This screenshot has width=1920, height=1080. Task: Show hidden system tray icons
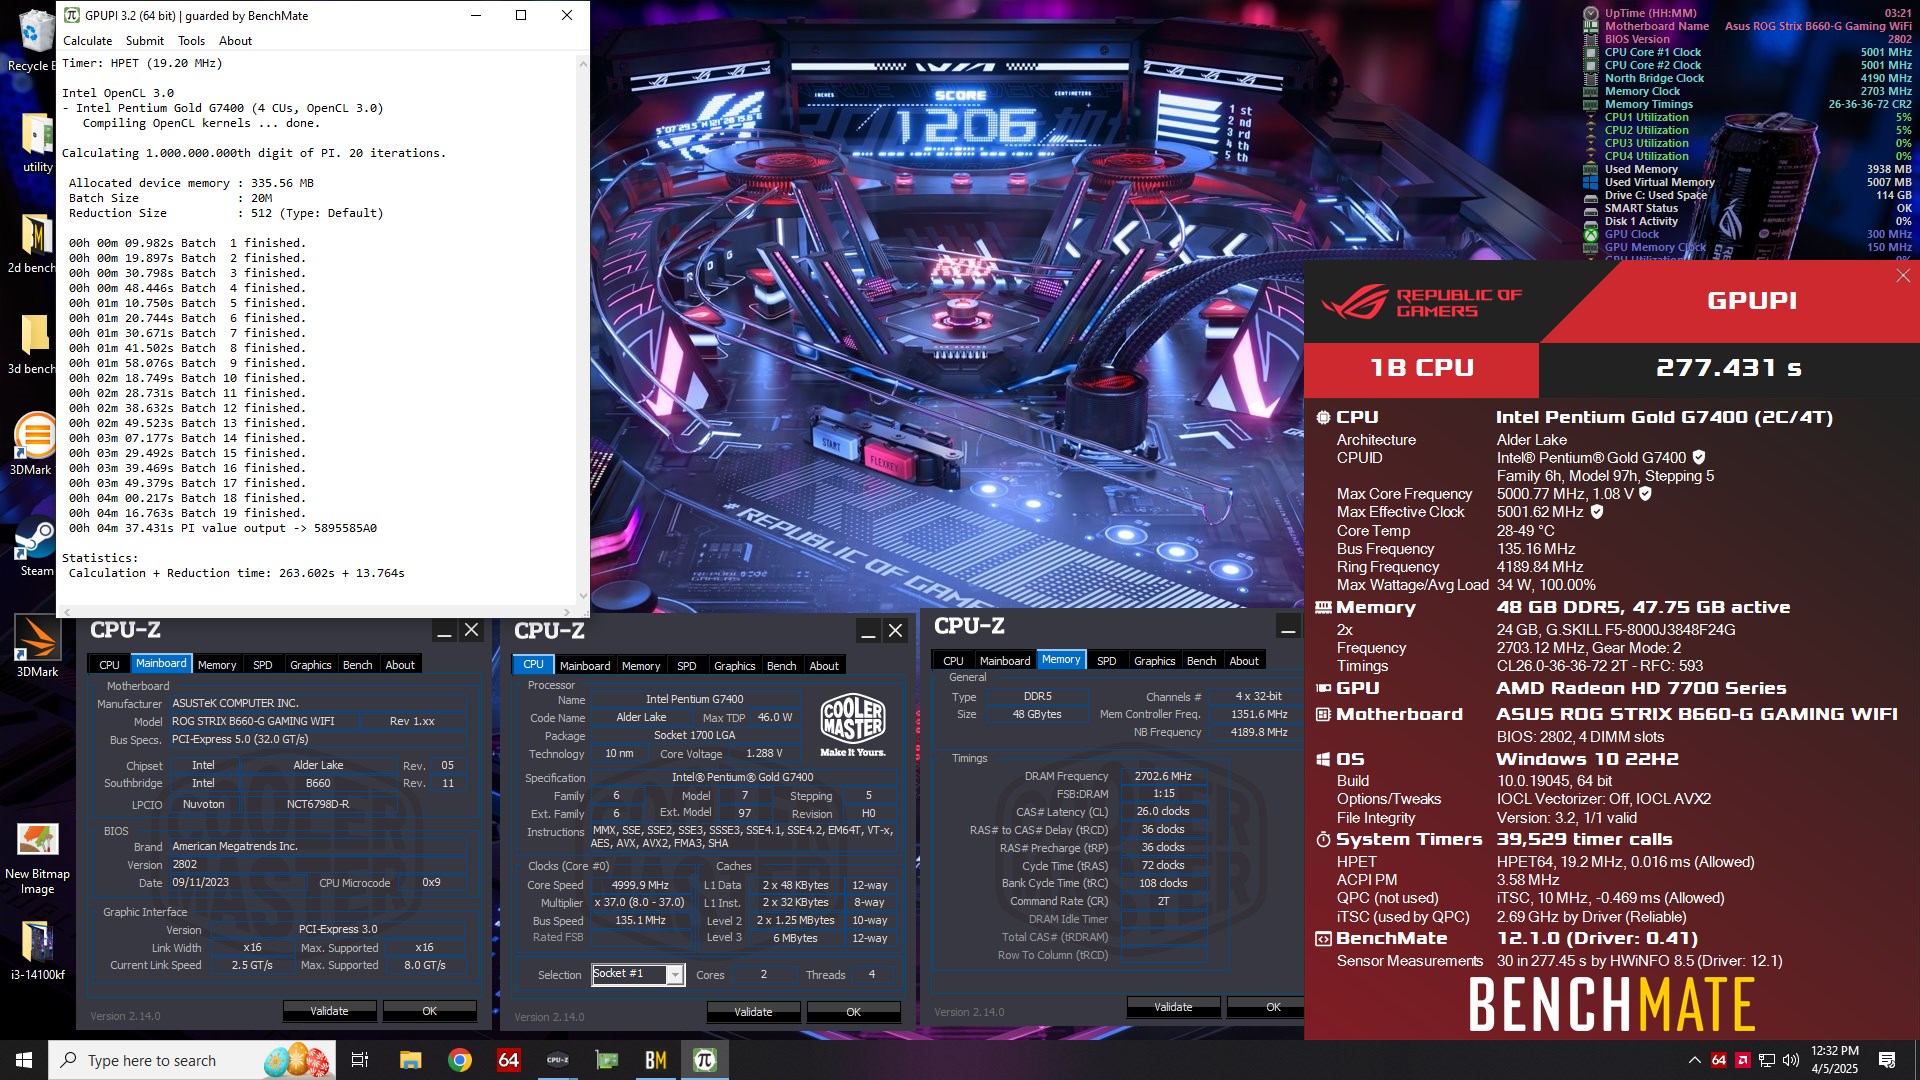click(1694, 1060)
